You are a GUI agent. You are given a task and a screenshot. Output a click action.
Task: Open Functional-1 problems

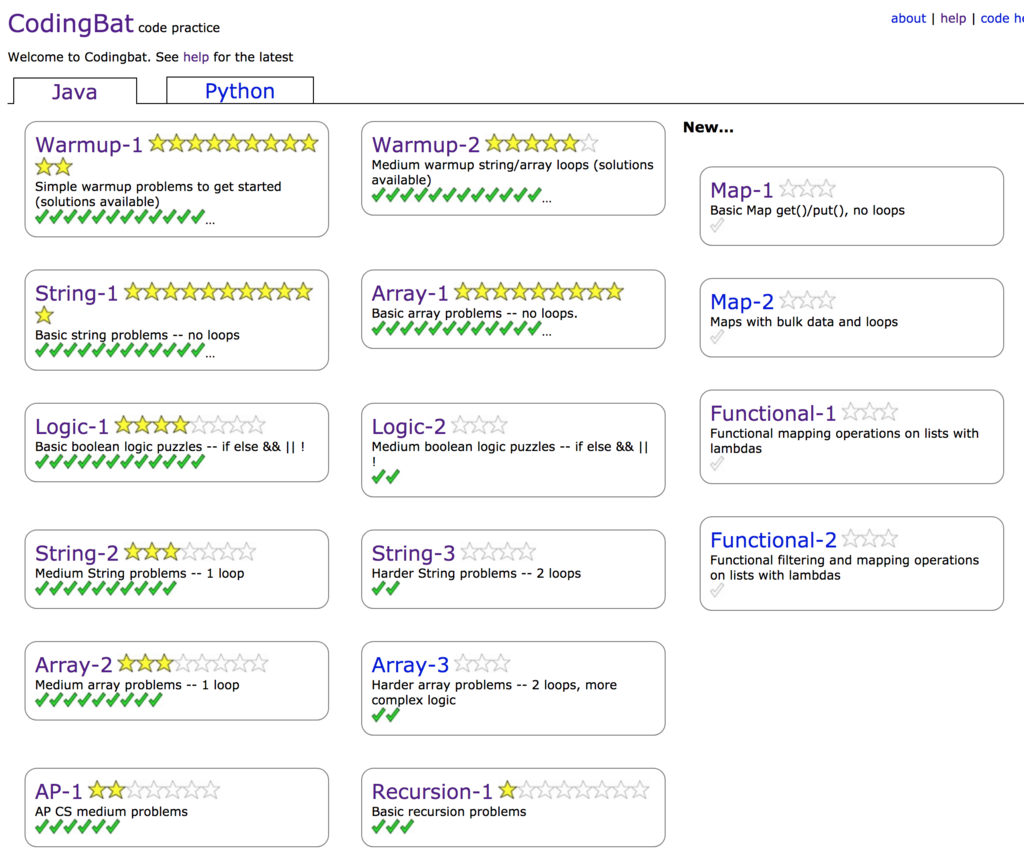pyautogui.click(x=773, y=413)
